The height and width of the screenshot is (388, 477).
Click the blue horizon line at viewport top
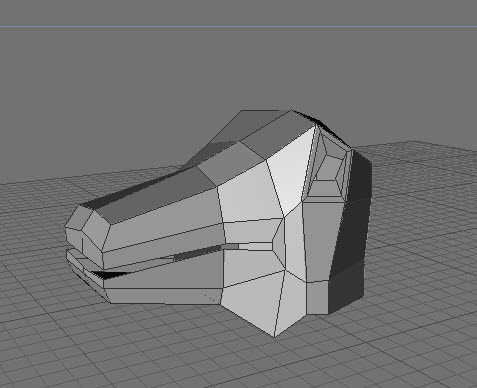[x=238, y=26]
